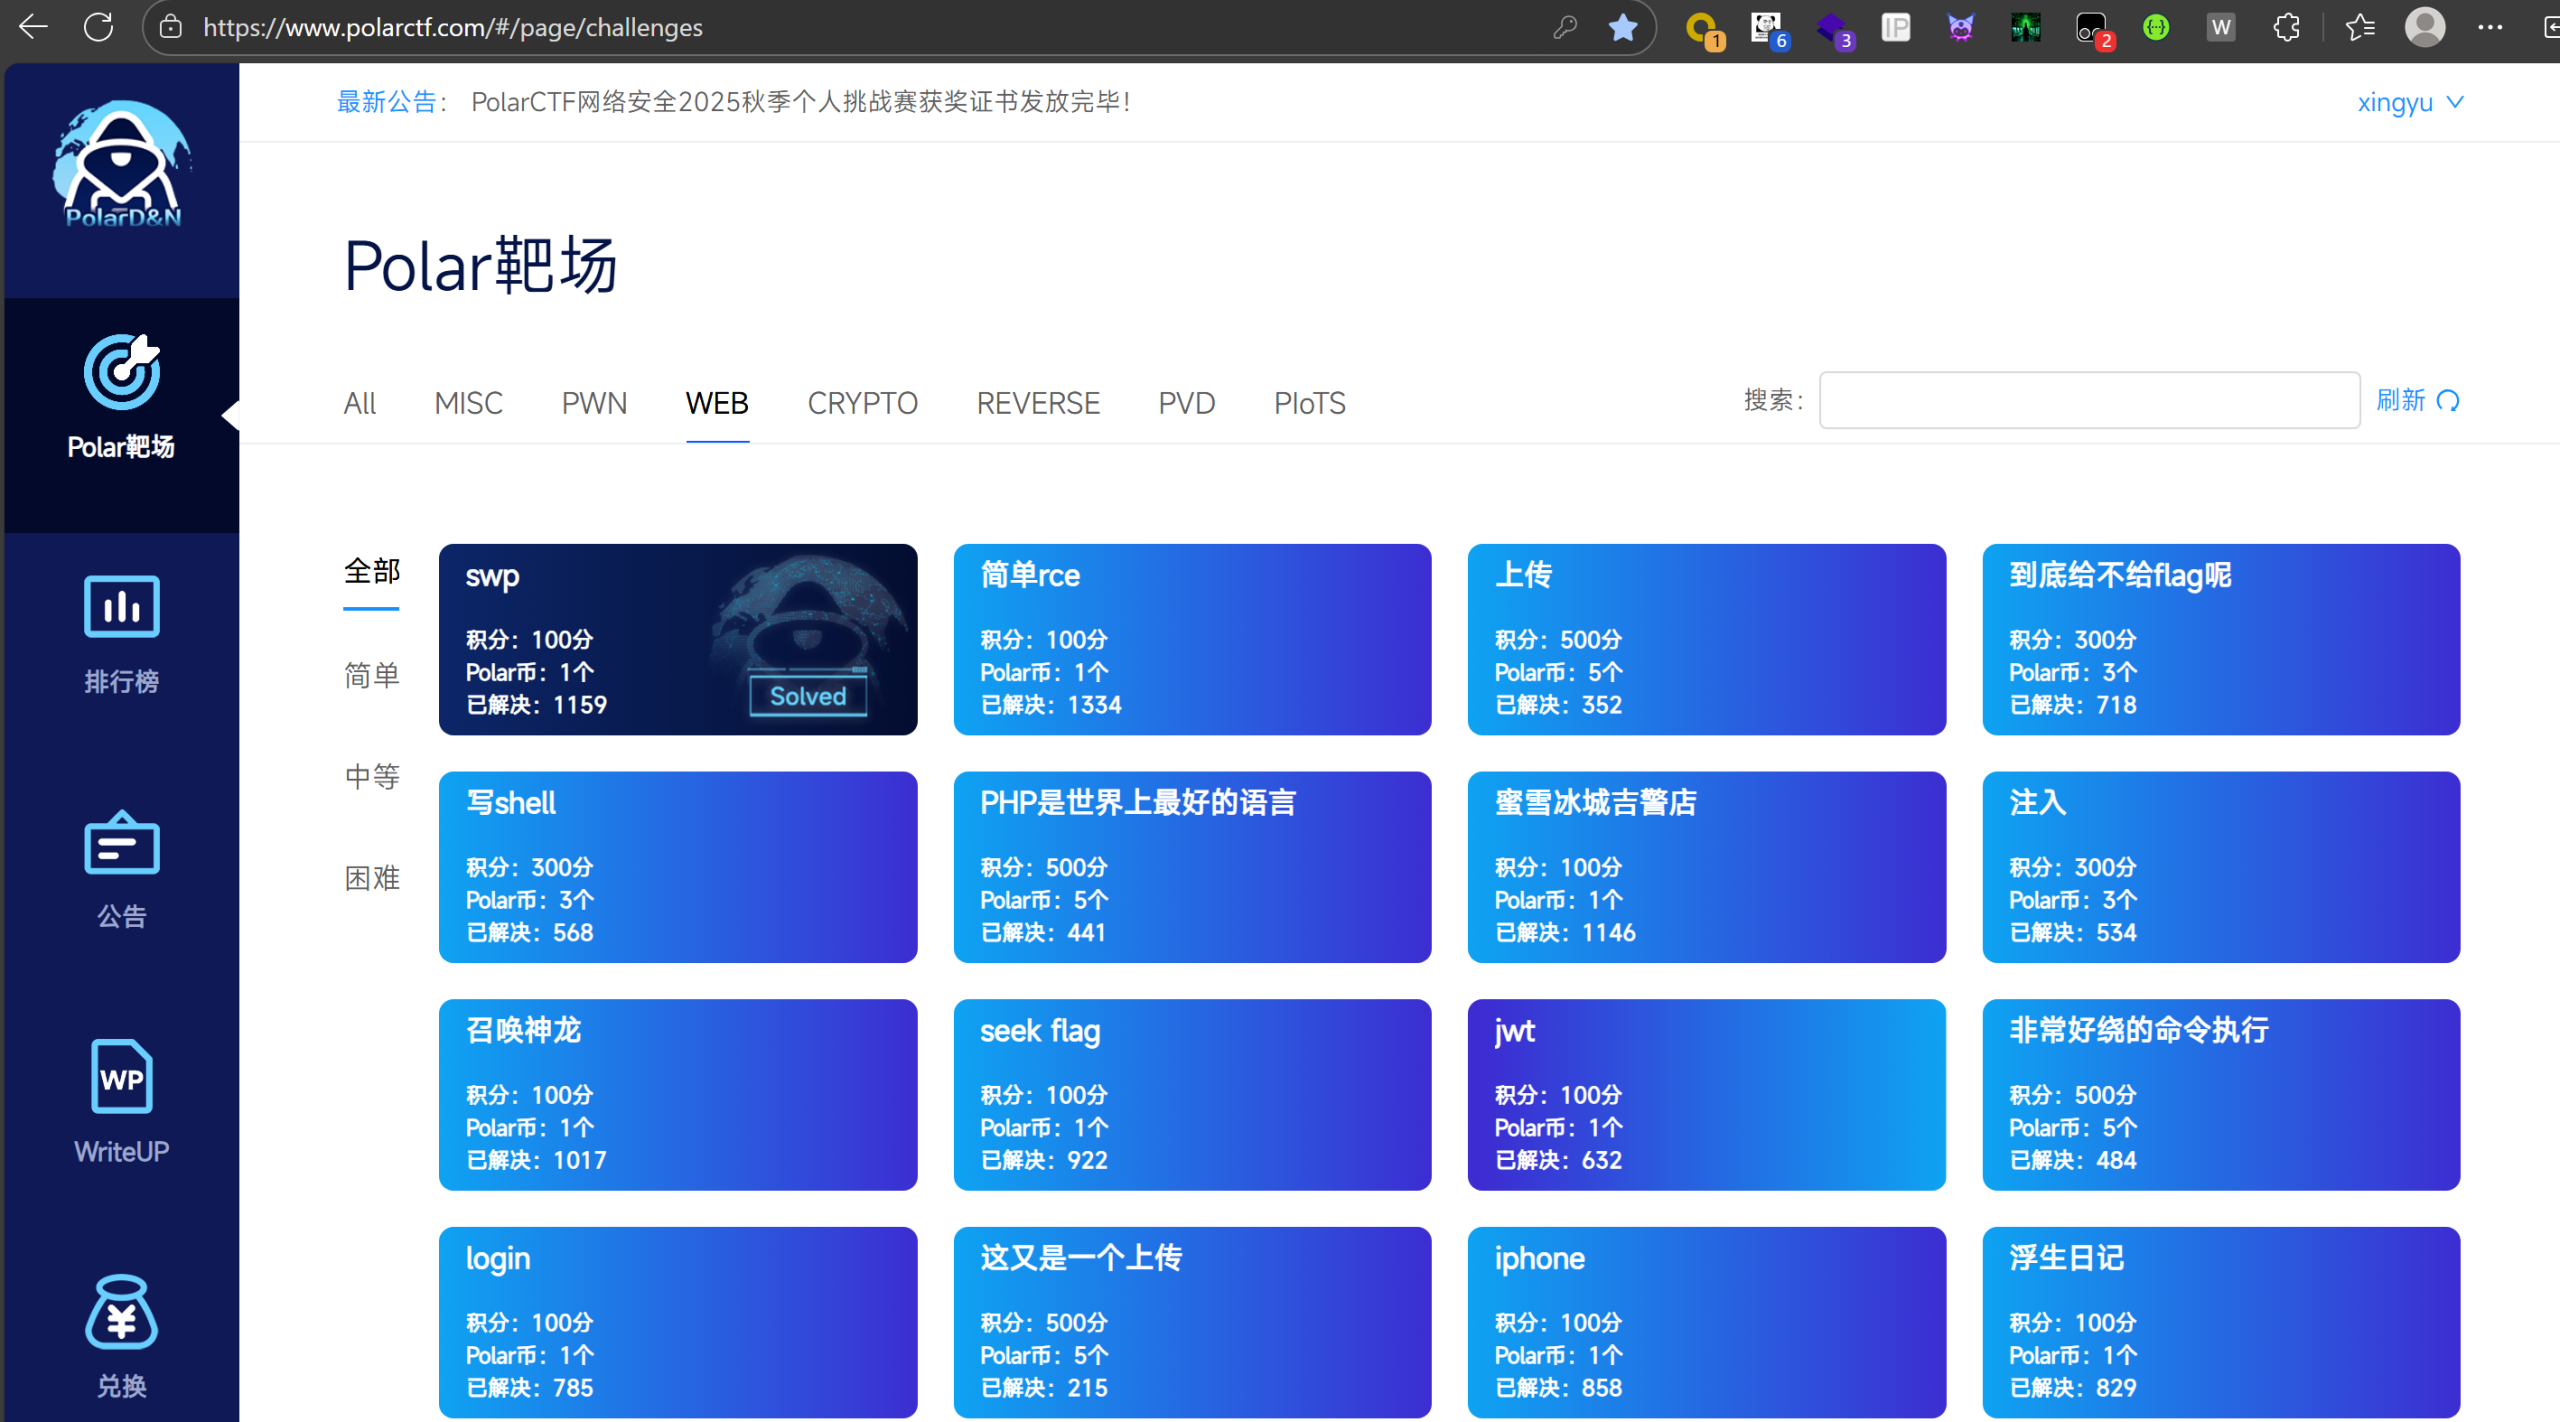This screenshot has width=2560, height=1422.
Task: Select the 简单 difficulty filter
Action: (x=371, y=675)
